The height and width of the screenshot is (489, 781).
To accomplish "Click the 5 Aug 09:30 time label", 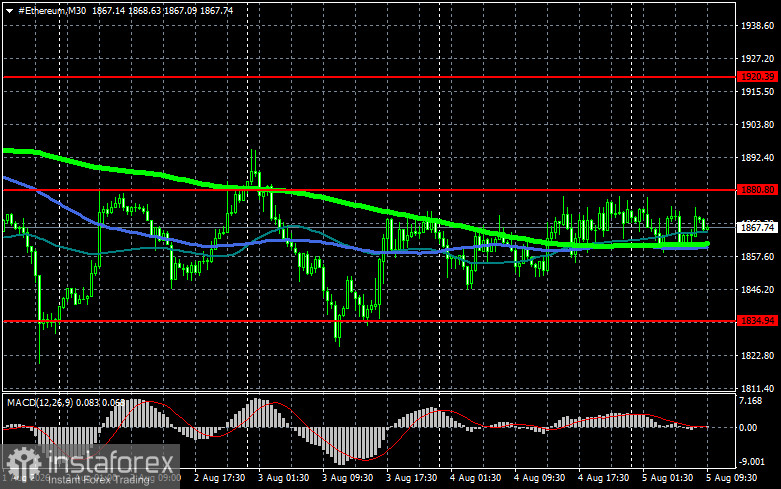I will coord(731,478).
